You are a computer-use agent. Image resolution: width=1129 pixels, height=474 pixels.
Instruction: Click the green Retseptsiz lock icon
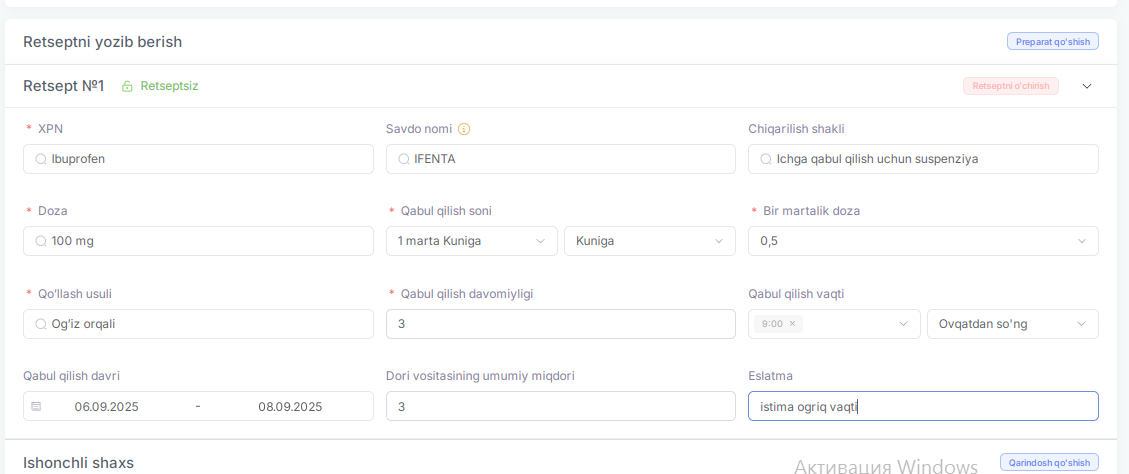click(x=127, y=86)
